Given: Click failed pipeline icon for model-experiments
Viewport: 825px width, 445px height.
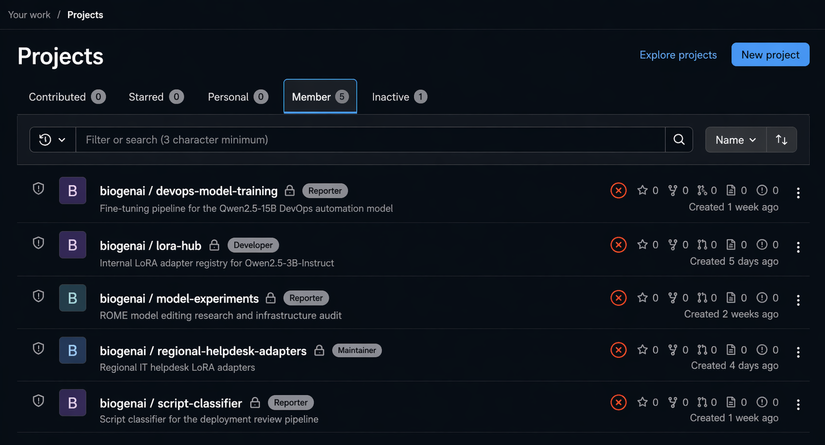Looking at the screenshot, I should point(618,298).
